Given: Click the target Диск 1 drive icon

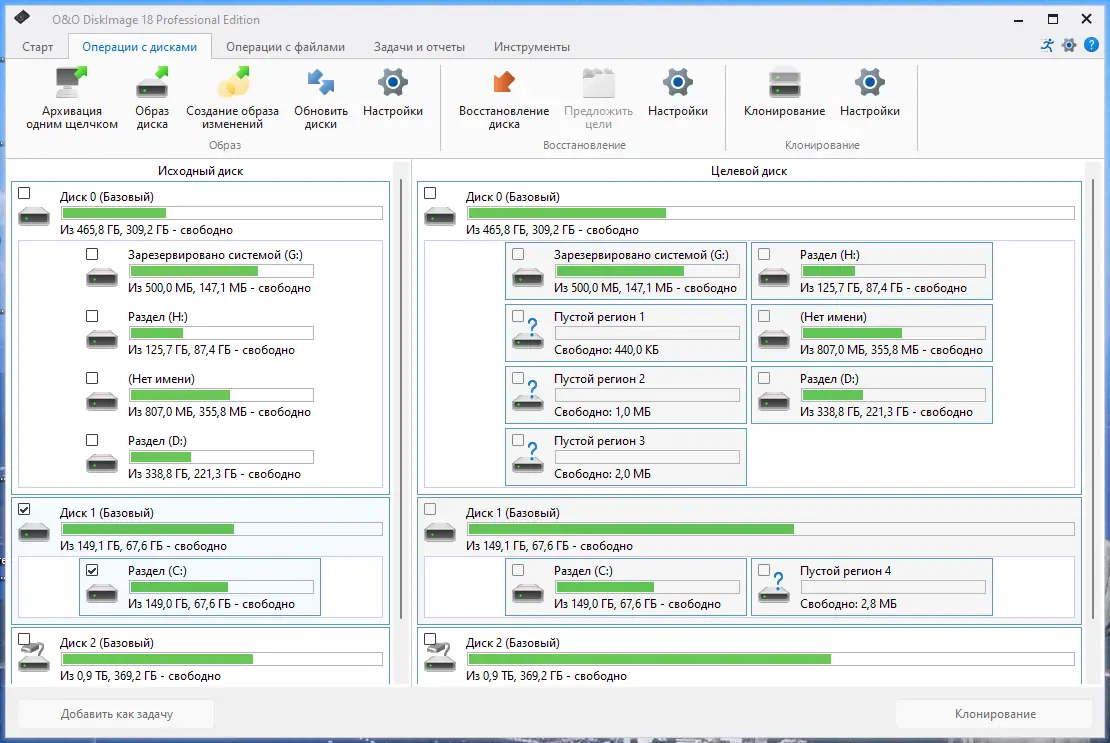Looking at the screenshot, I should pos(440,533).
